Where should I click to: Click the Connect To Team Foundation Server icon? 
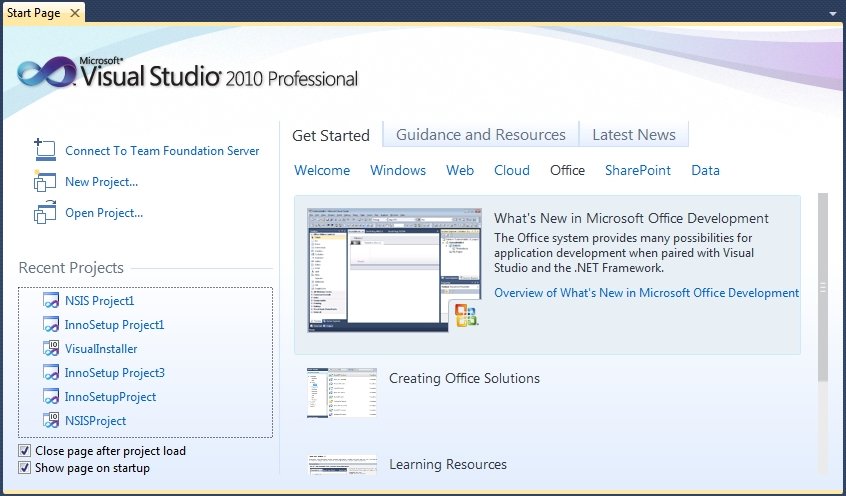tap(45, 150)
